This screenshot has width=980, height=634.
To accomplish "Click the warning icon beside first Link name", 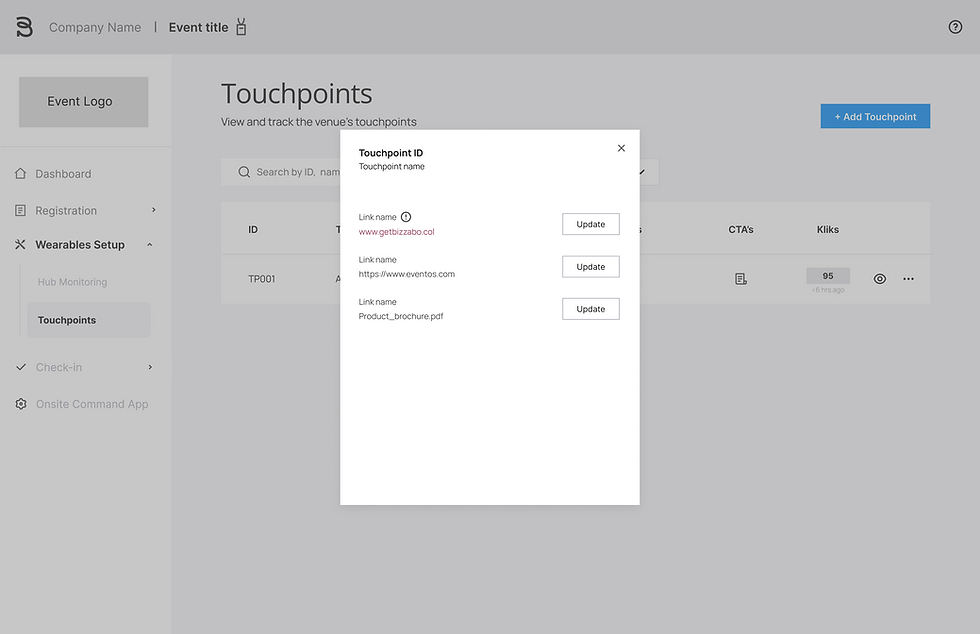I will pyautogui.click(x=406, y=217).
